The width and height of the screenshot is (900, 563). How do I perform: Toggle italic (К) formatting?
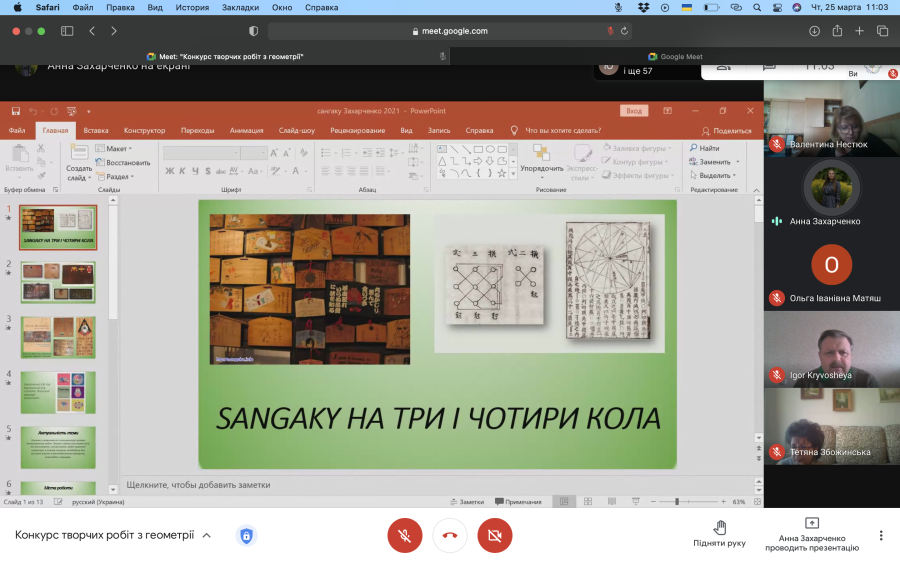(x=182, y=171)
